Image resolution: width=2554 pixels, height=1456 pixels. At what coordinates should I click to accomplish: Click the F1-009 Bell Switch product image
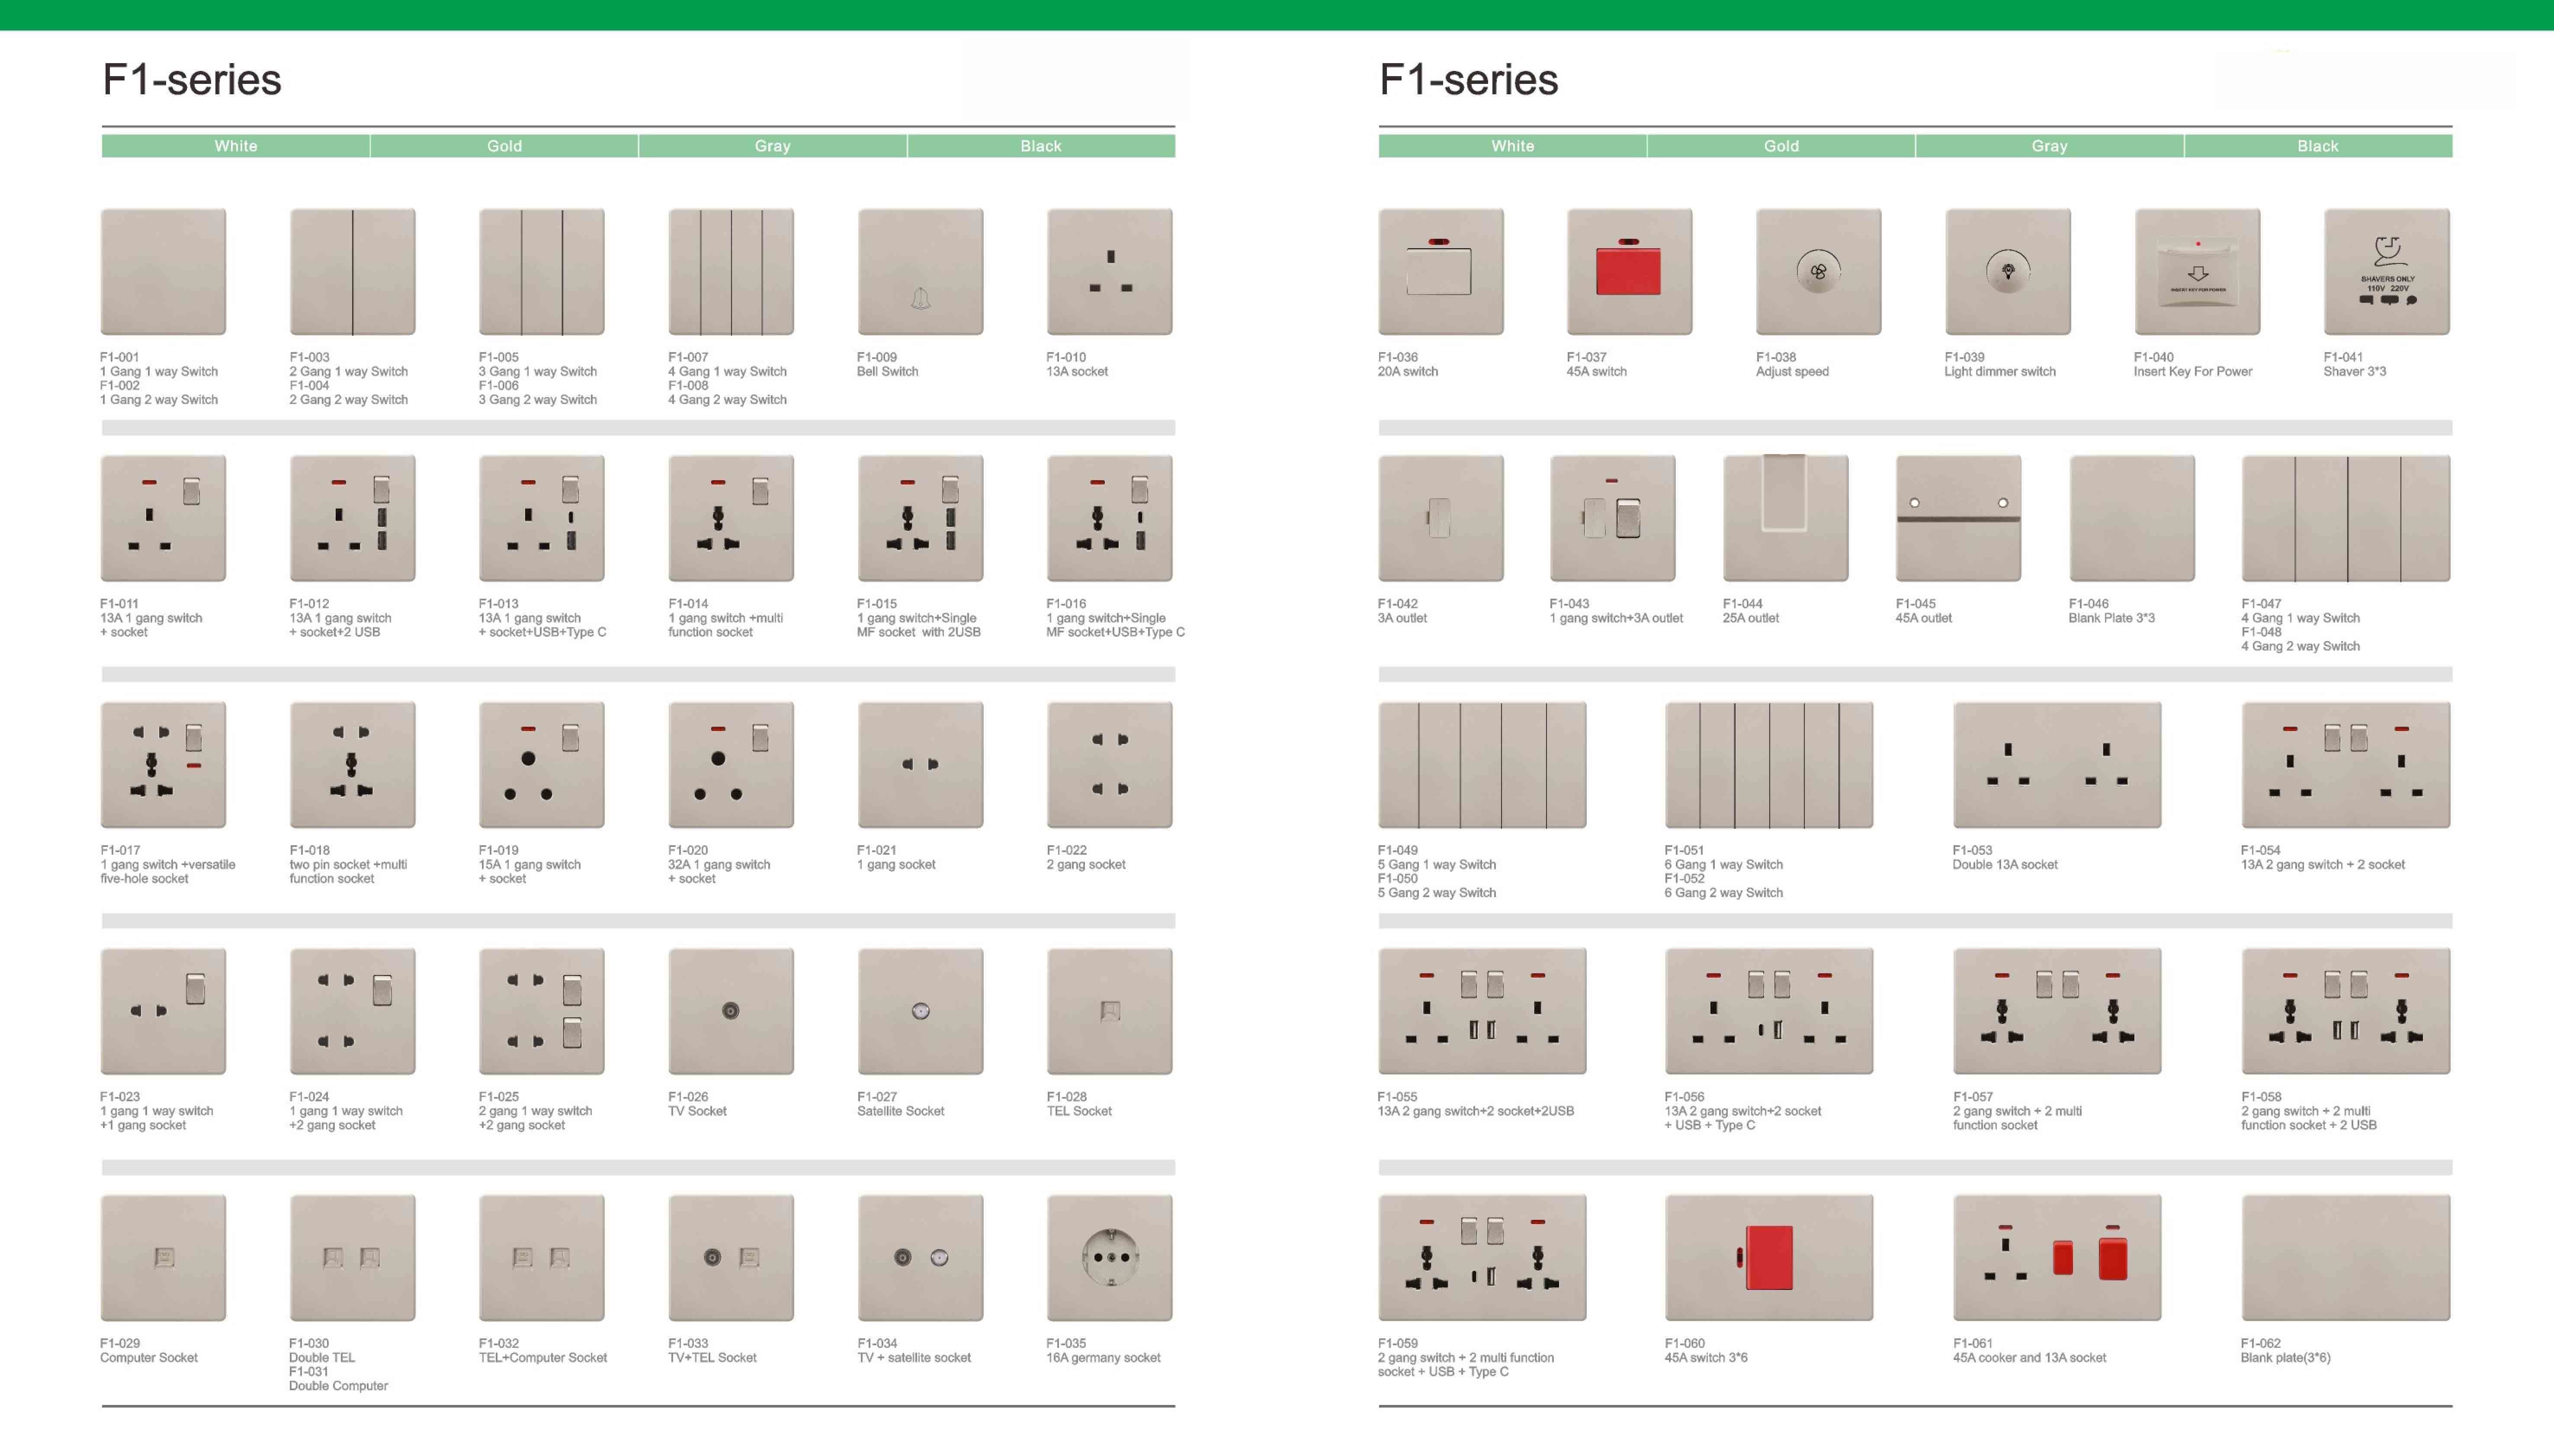tap(920, 271)
